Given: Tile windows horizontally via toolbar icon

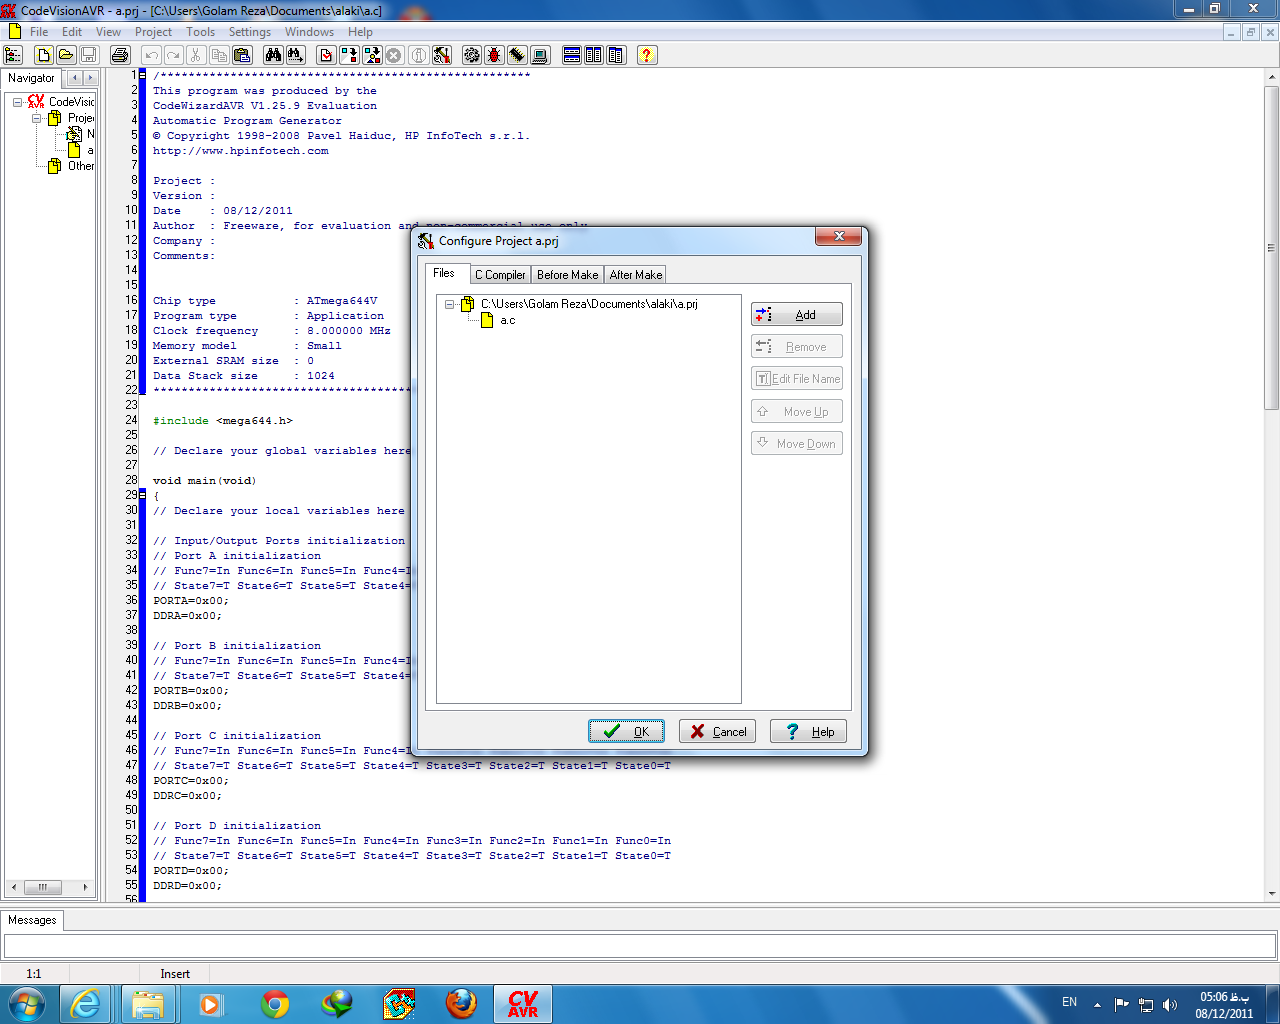Looking at the screenshot, I should 572,55.
